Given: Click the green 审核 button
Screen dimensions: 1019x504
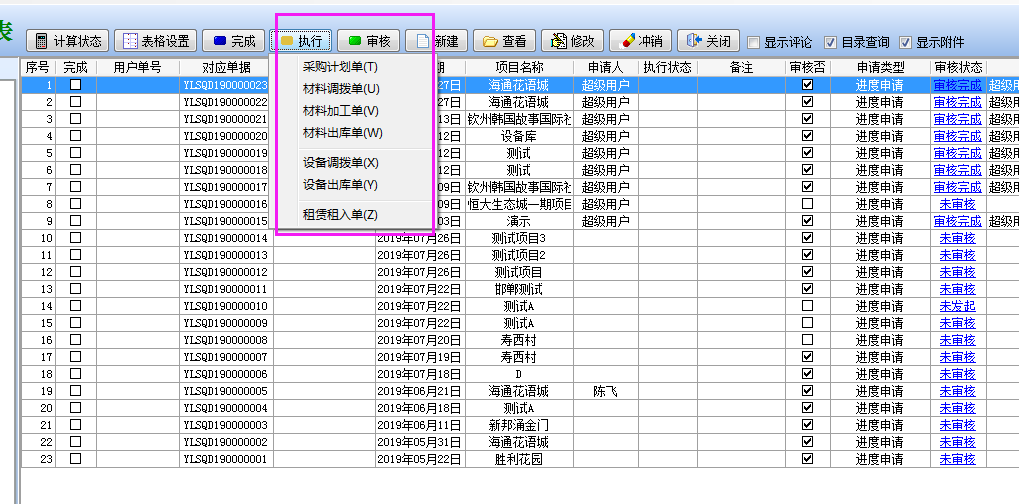Looking at the screenshot, I should pos(368,41).
